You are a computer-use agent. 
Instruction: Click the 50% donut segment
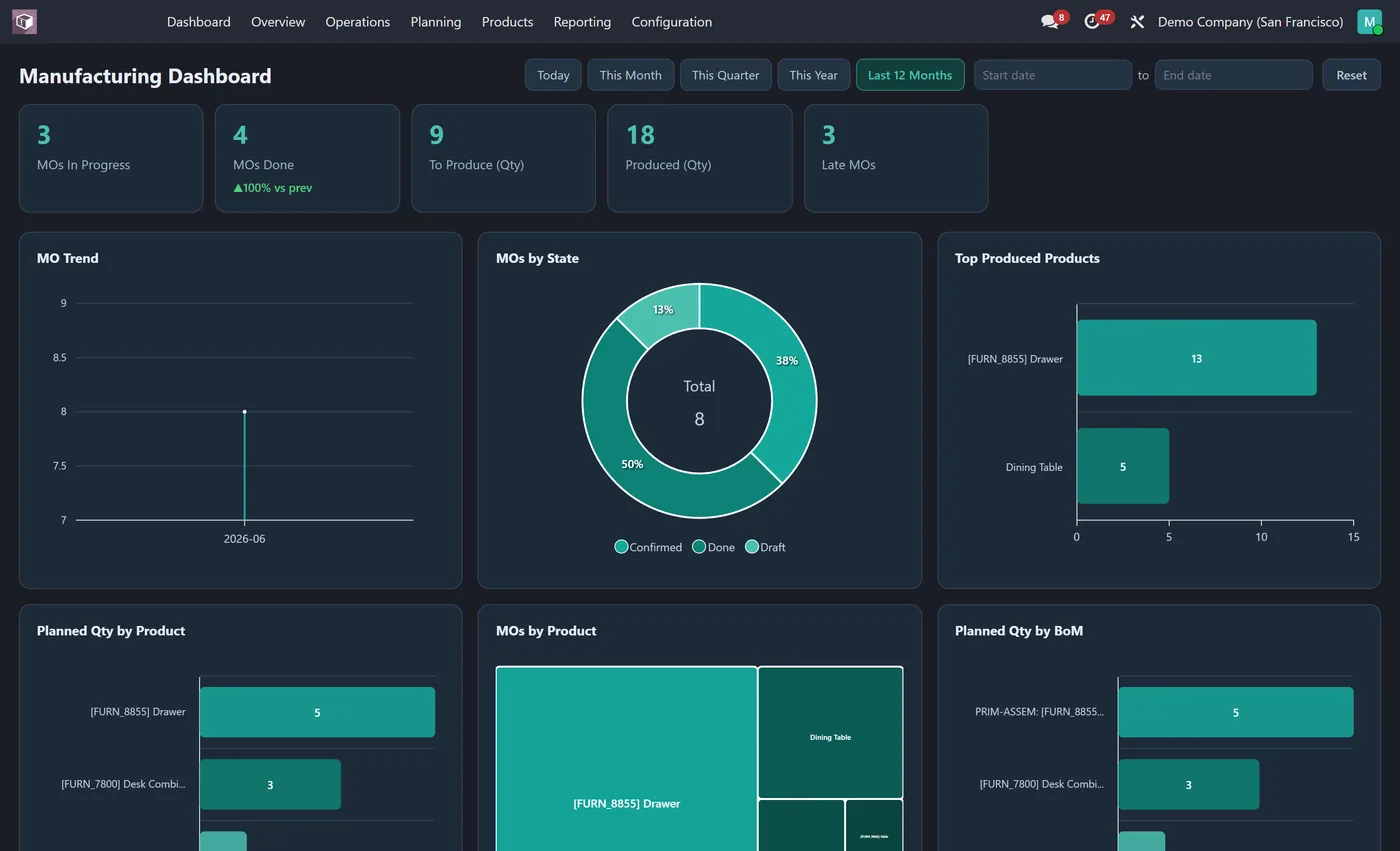pos(632,464)
